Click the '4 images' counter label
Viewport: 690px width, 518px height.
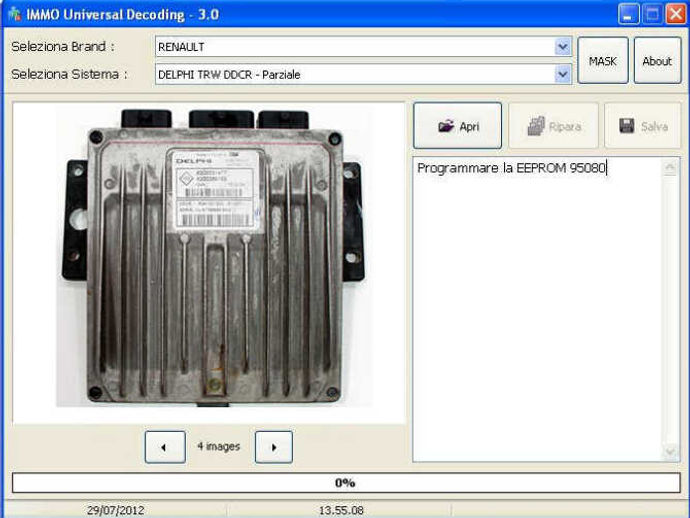pos(219,447)
